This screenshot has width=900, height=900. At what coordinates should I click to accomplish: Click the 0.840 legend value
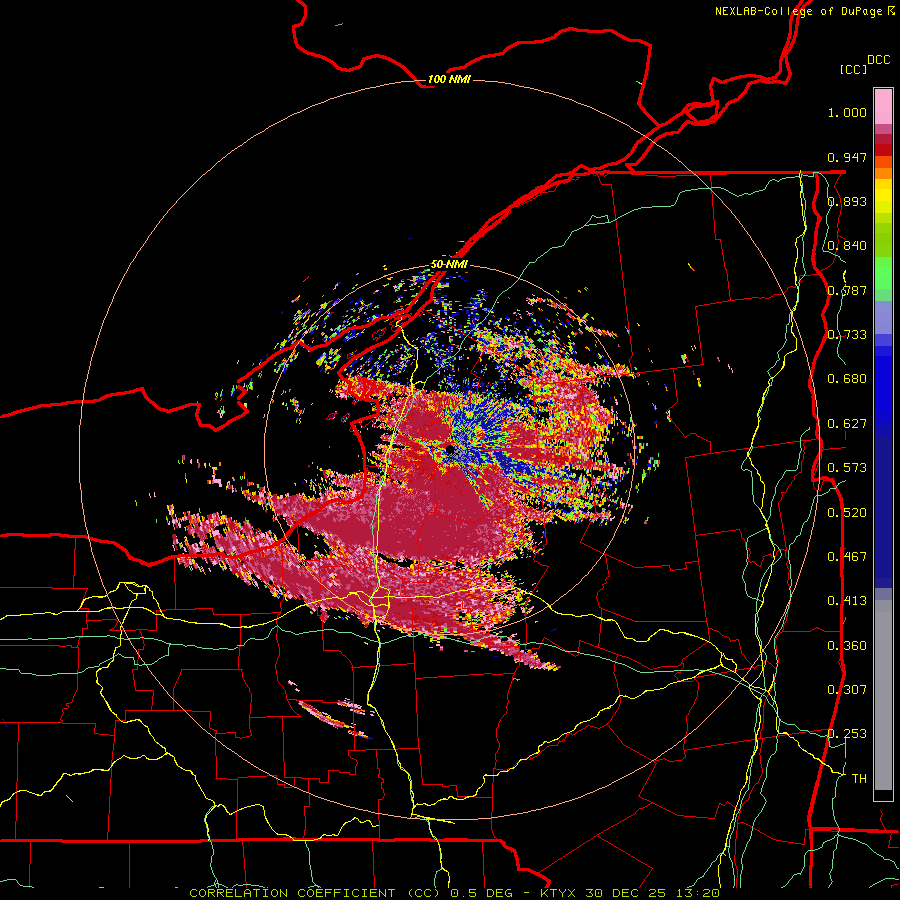point(847,246)
